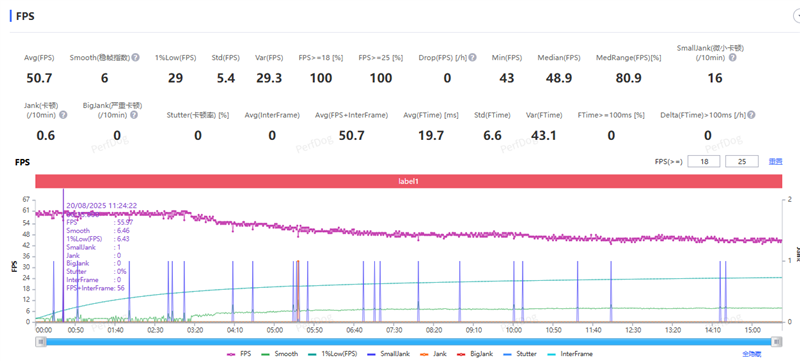Click the 1%Low(FPS) value 29
The image size is (800, 361).
[x=176, y=78]
